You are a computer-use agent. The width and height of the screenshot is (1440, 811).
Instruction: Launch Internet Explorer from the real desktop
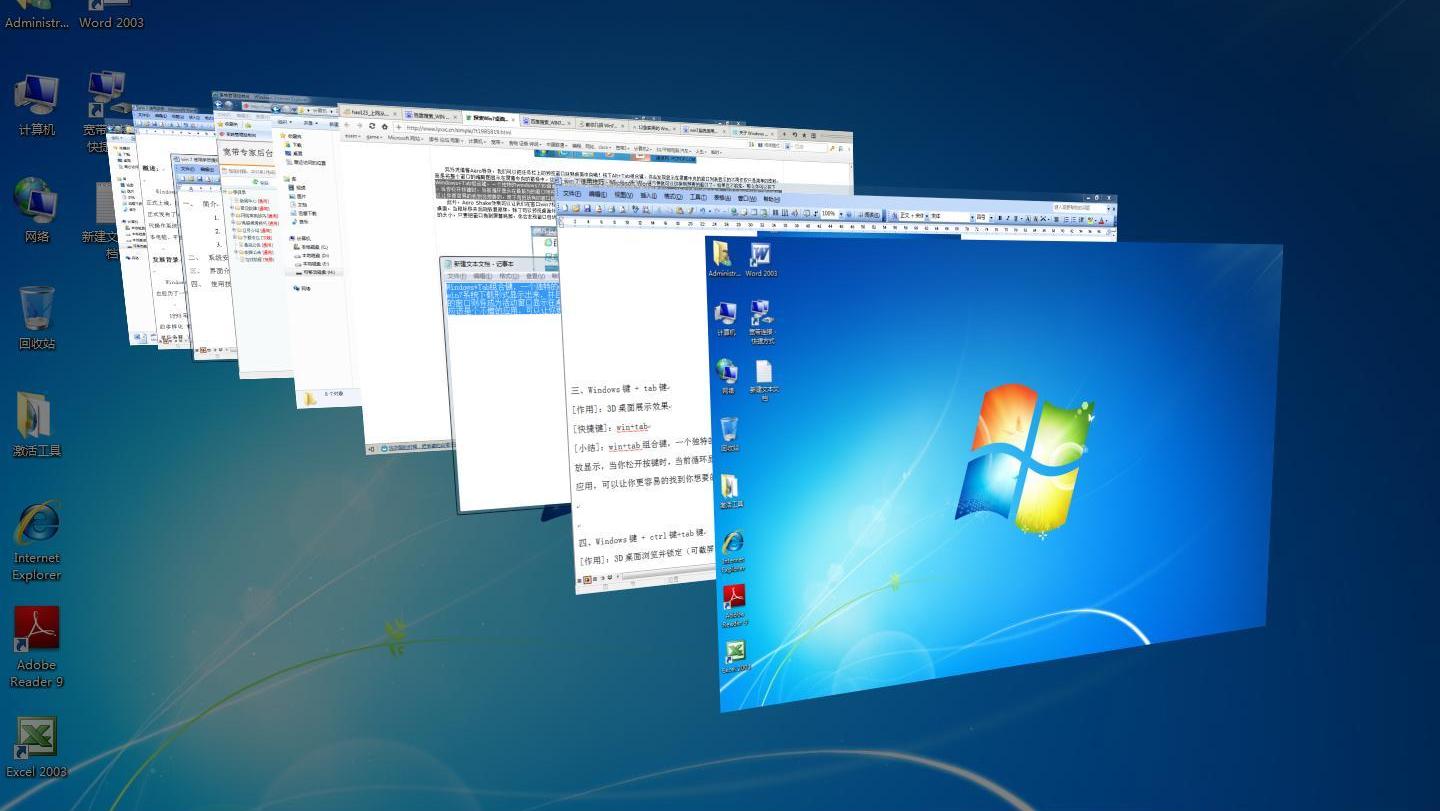[37, 541]
